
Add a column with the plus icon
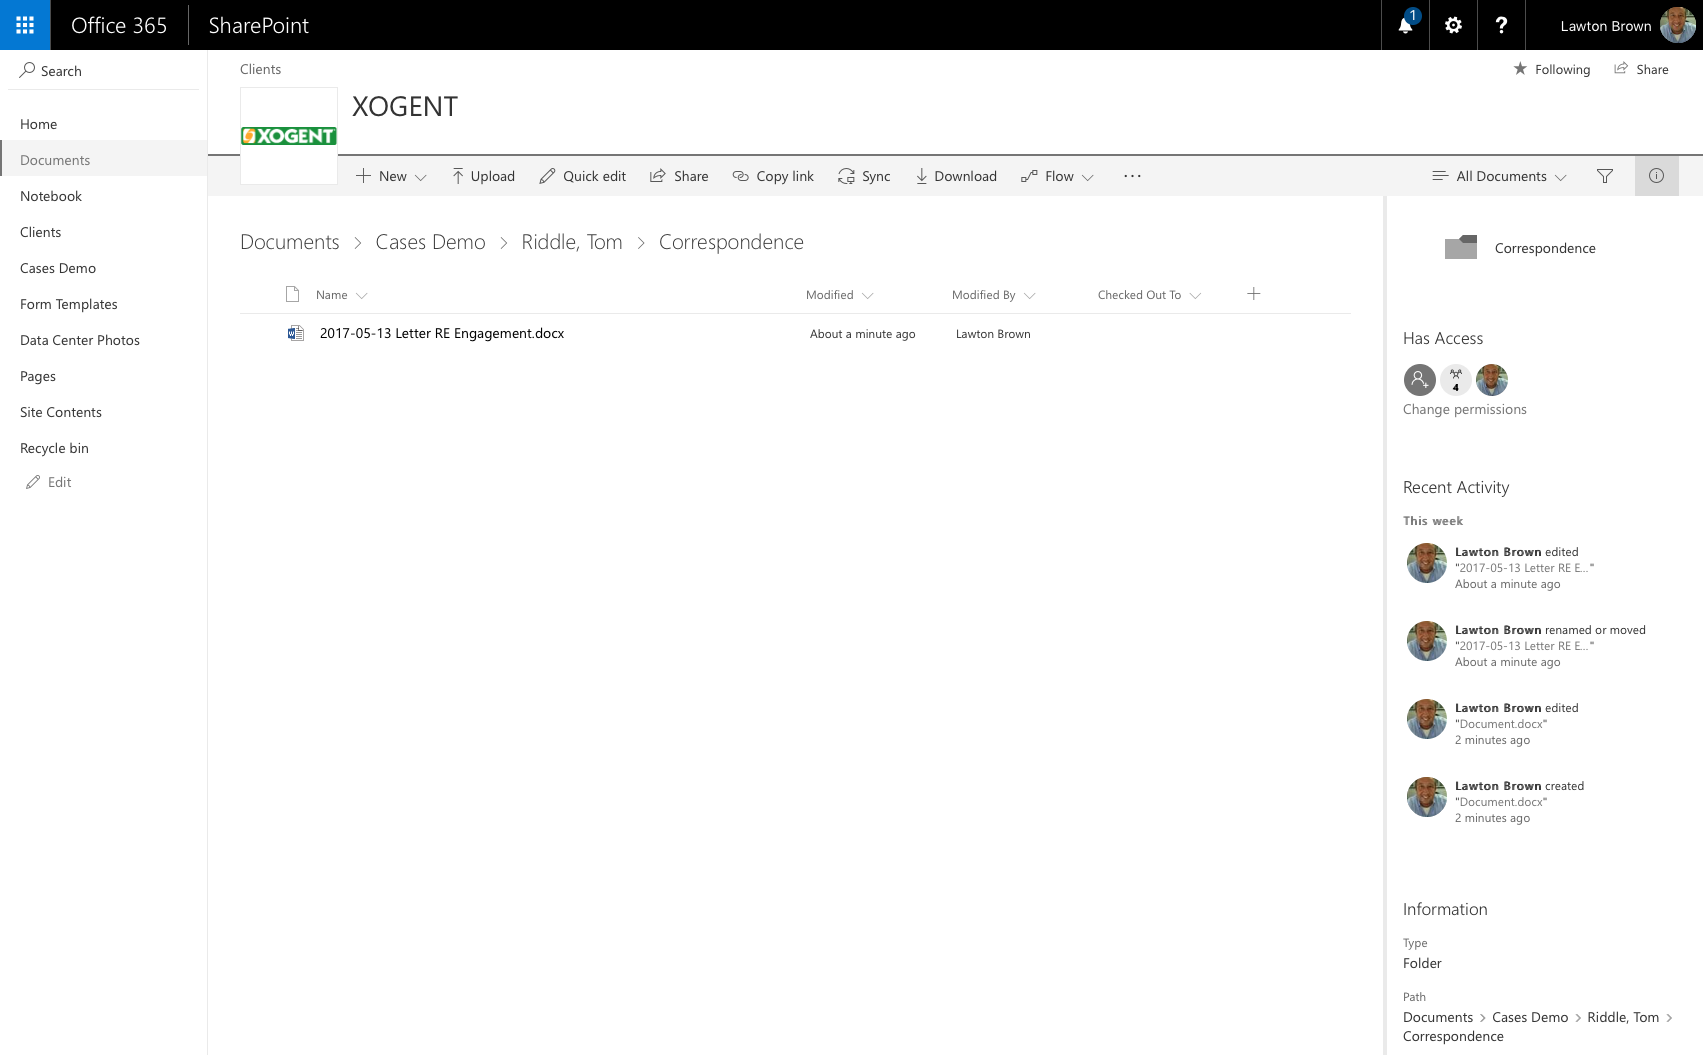pyautogui.click(x=1254, y=294)
